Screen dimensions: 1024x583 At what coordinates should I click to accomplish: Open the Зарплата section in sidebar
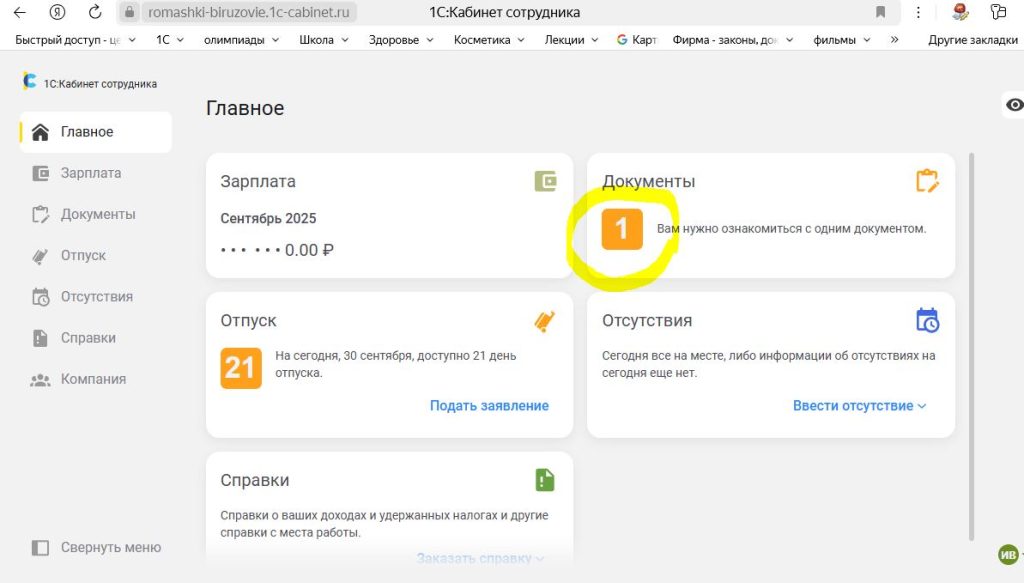point(90,173)
